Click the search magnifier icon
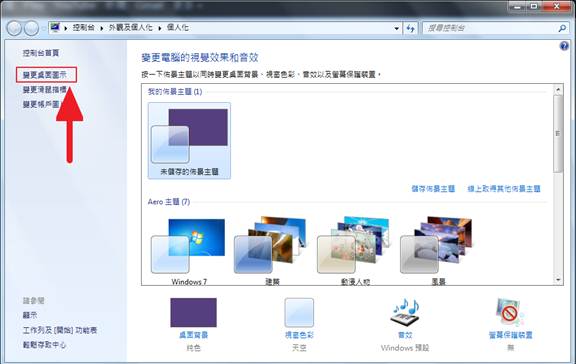576x364 pixels. 562,28
